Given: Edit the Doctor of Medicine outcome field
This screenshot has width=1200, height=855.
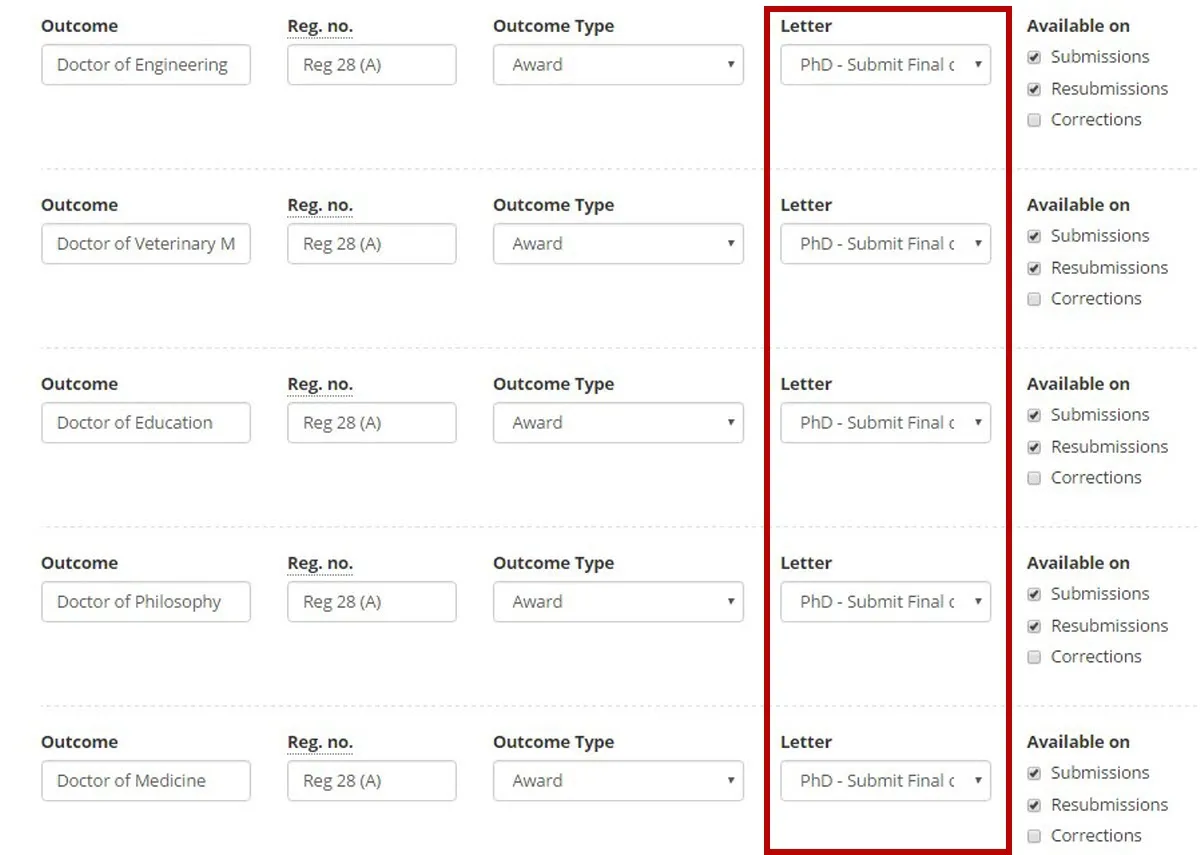Looking at the screenshot, I should click(145, 780).
